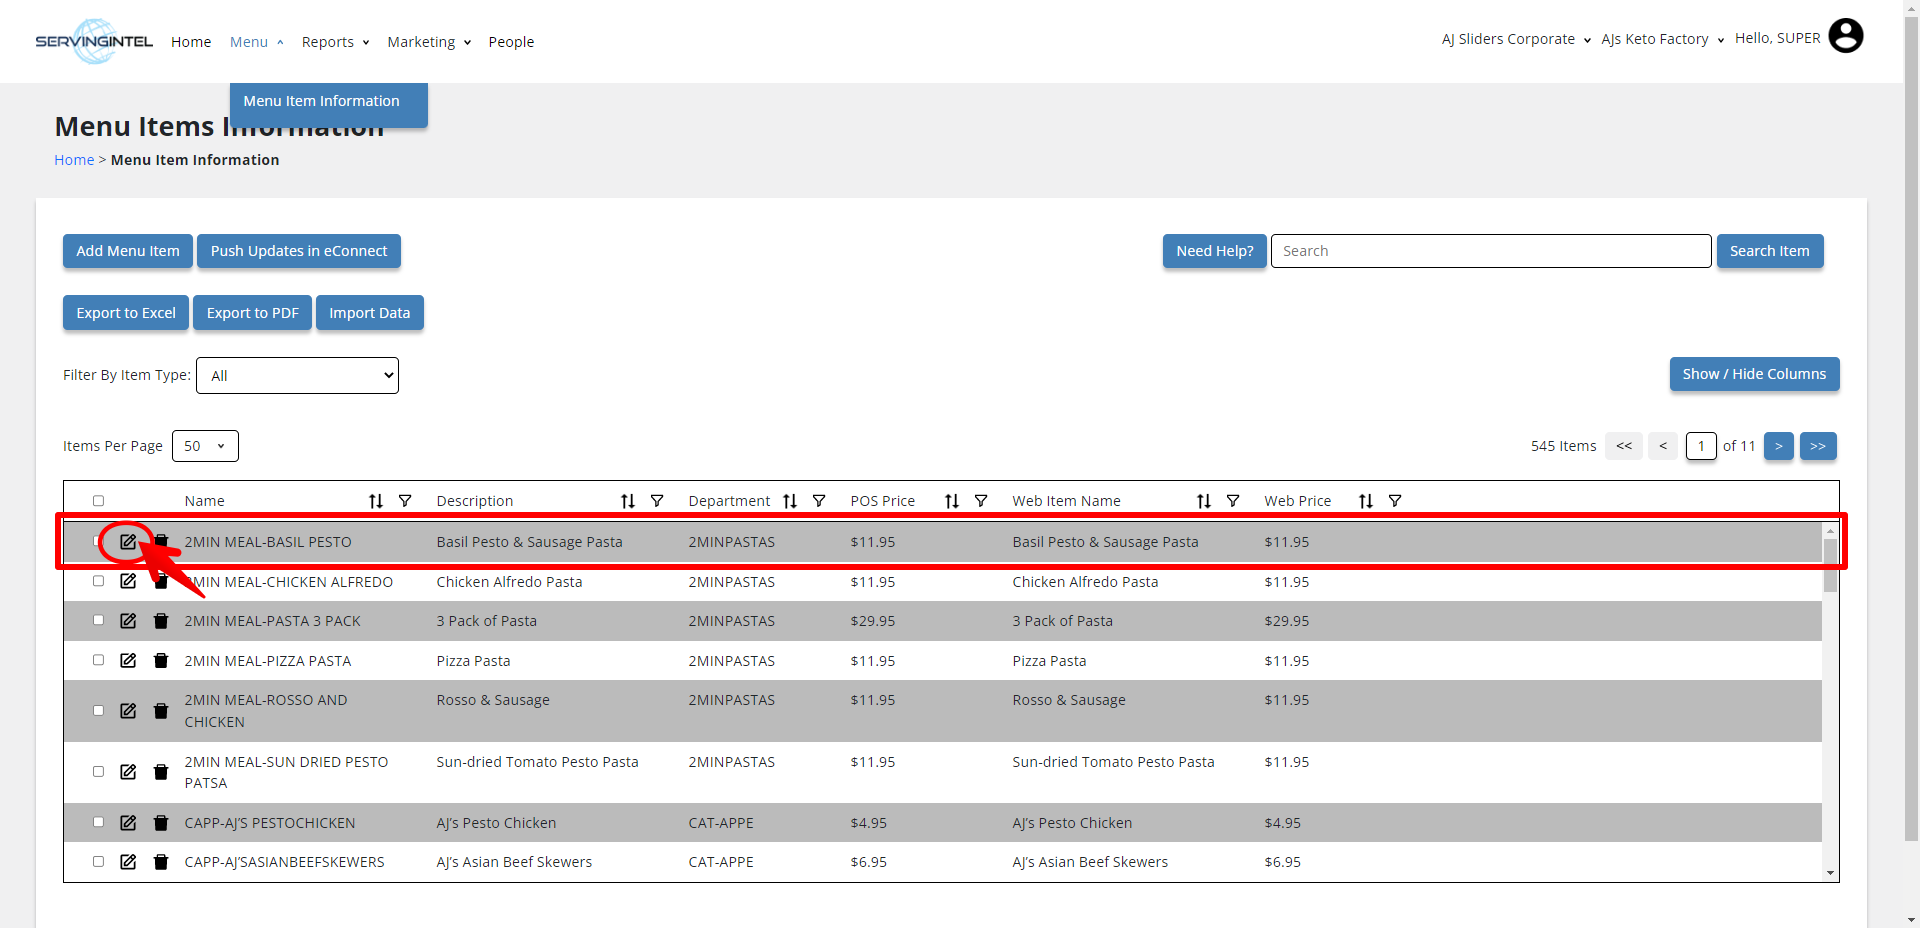The height and width of the screenshot is (928, 1920).
Task: Click the Add Menu Item button
Action: tap(128, 251)
